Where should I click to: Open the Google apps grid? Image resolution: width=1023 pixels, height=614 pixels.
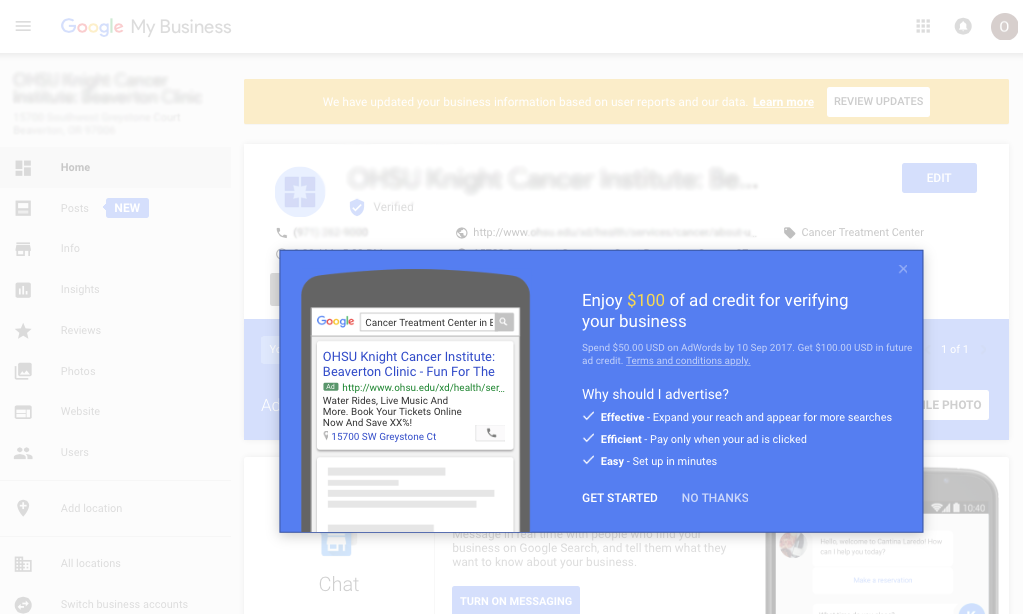click(x=923, y=26)
